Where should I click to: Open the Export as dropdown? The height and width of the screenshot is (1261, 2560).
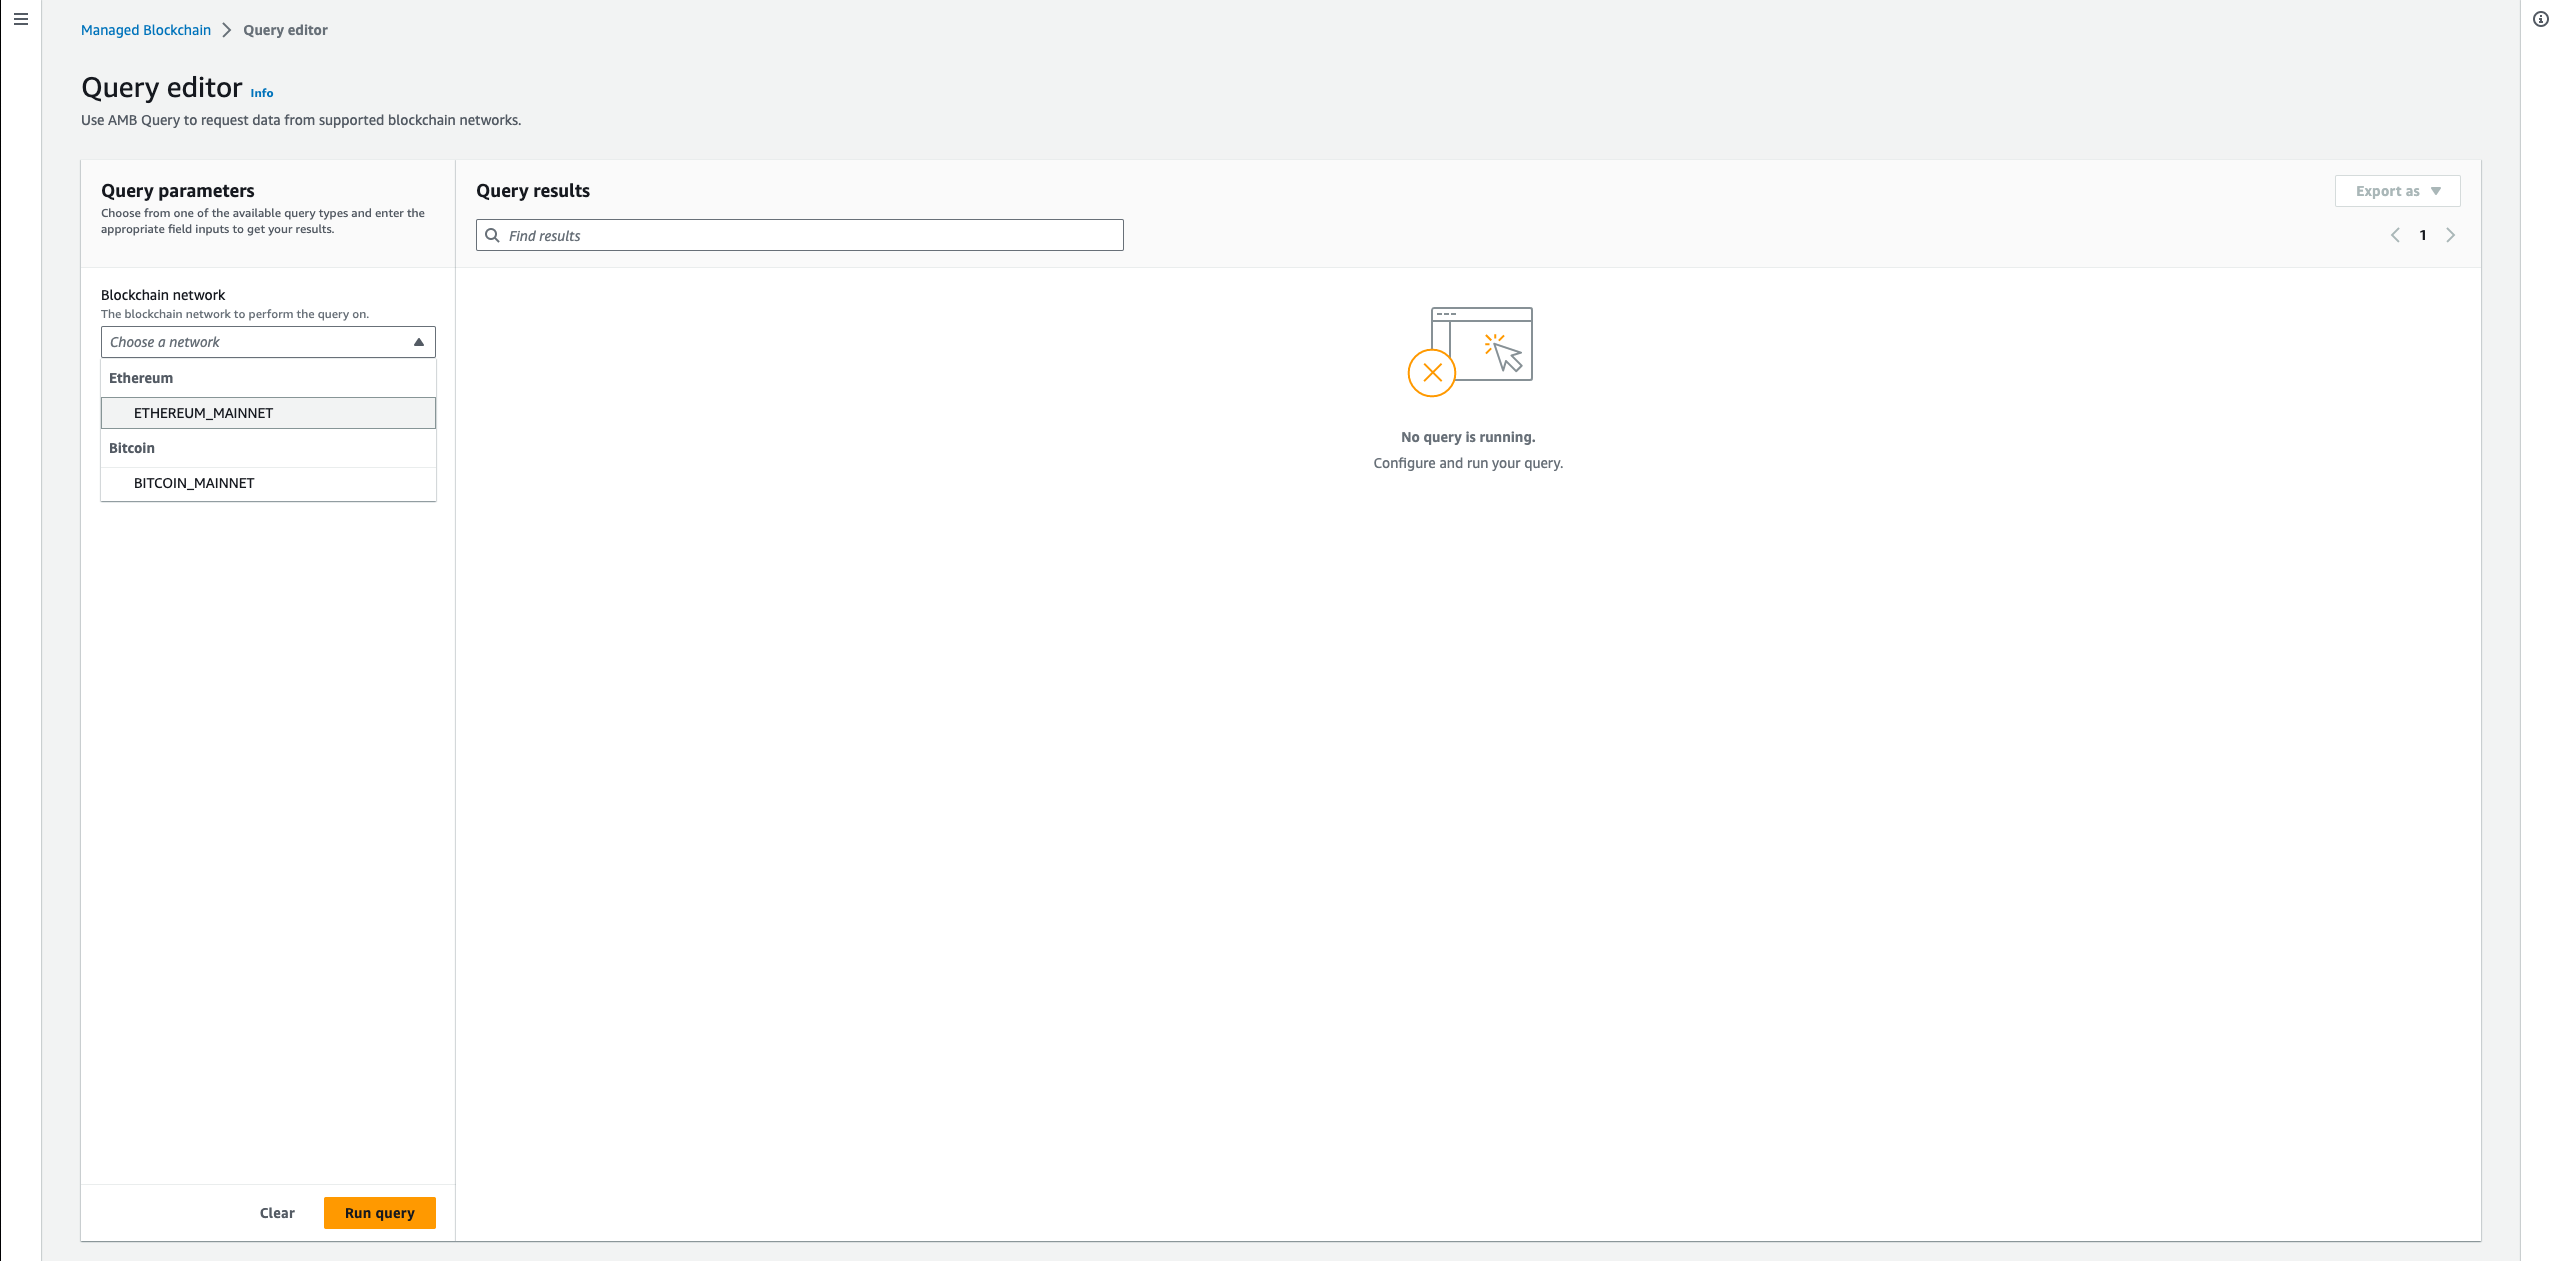tap(2397, 191)
